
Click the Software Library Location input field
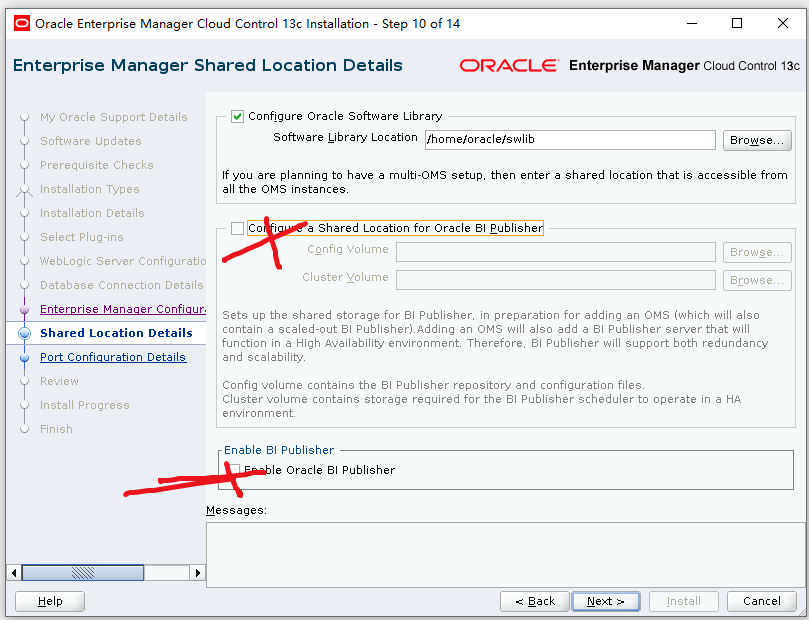click(x=569, y=140)
